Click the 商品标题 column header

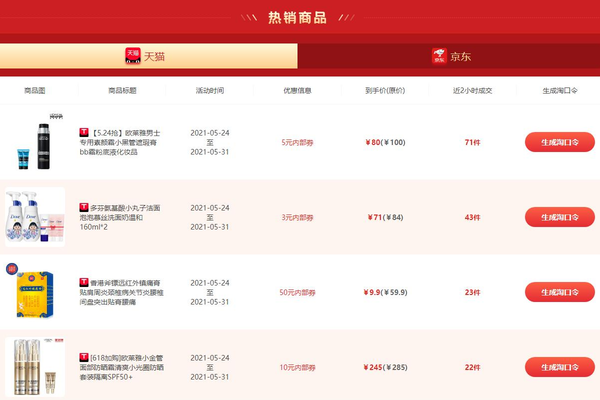pyautogui.click(x=122, y=90)
